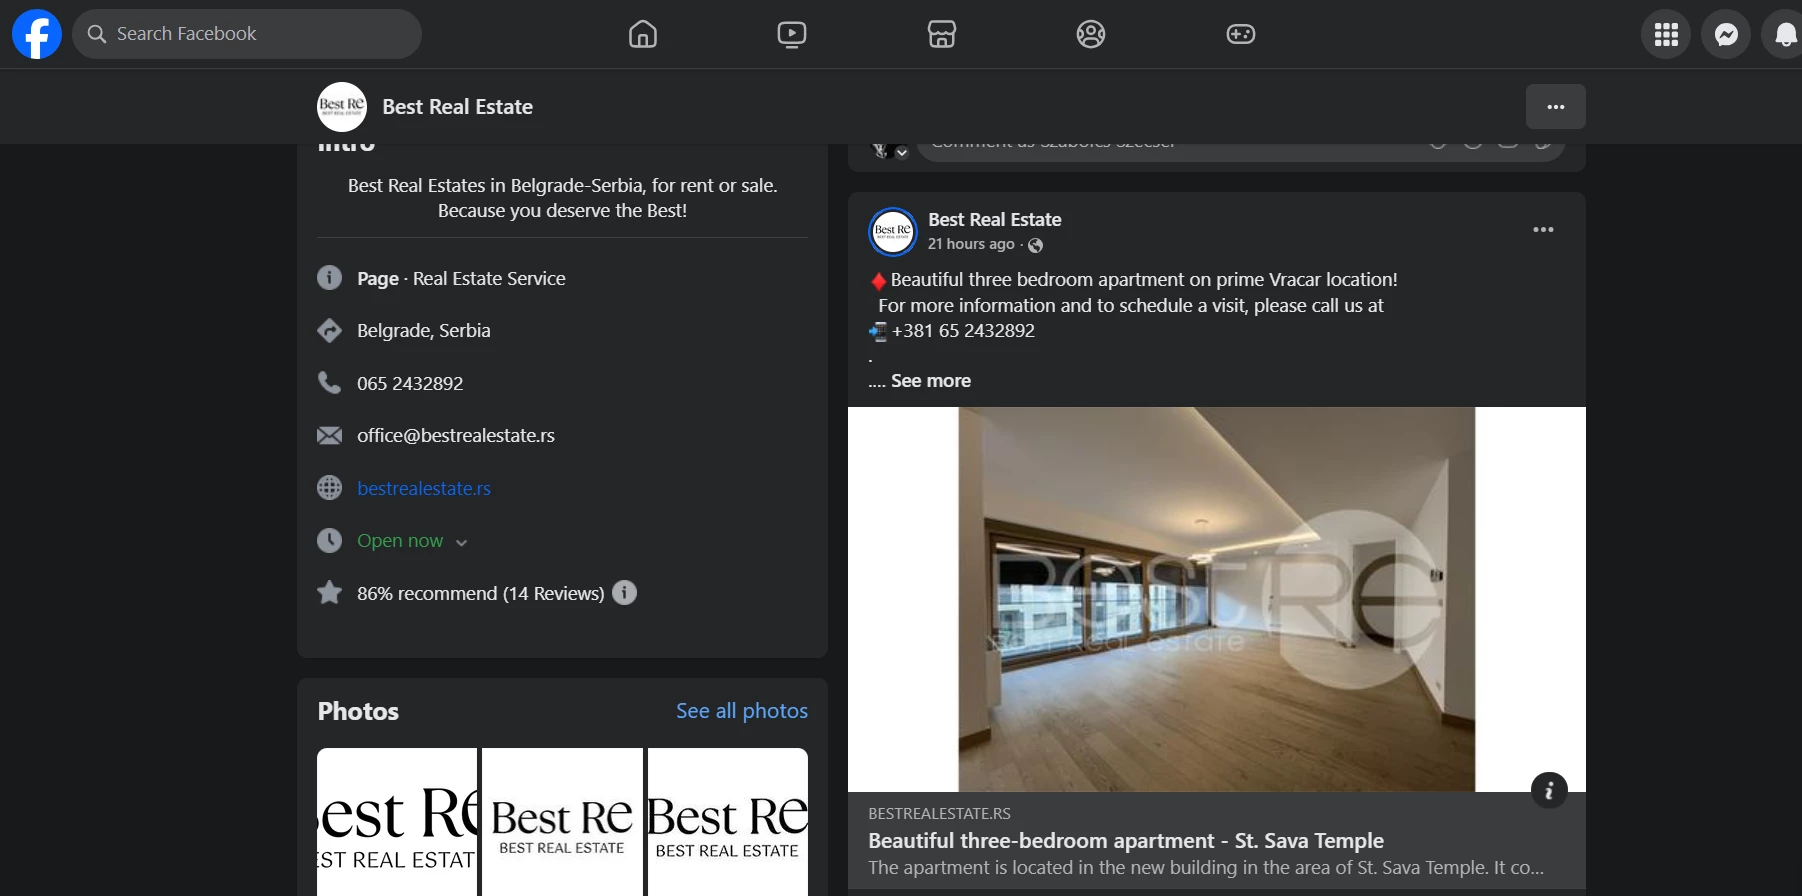Click the email envelope icon

click(329, 435)
